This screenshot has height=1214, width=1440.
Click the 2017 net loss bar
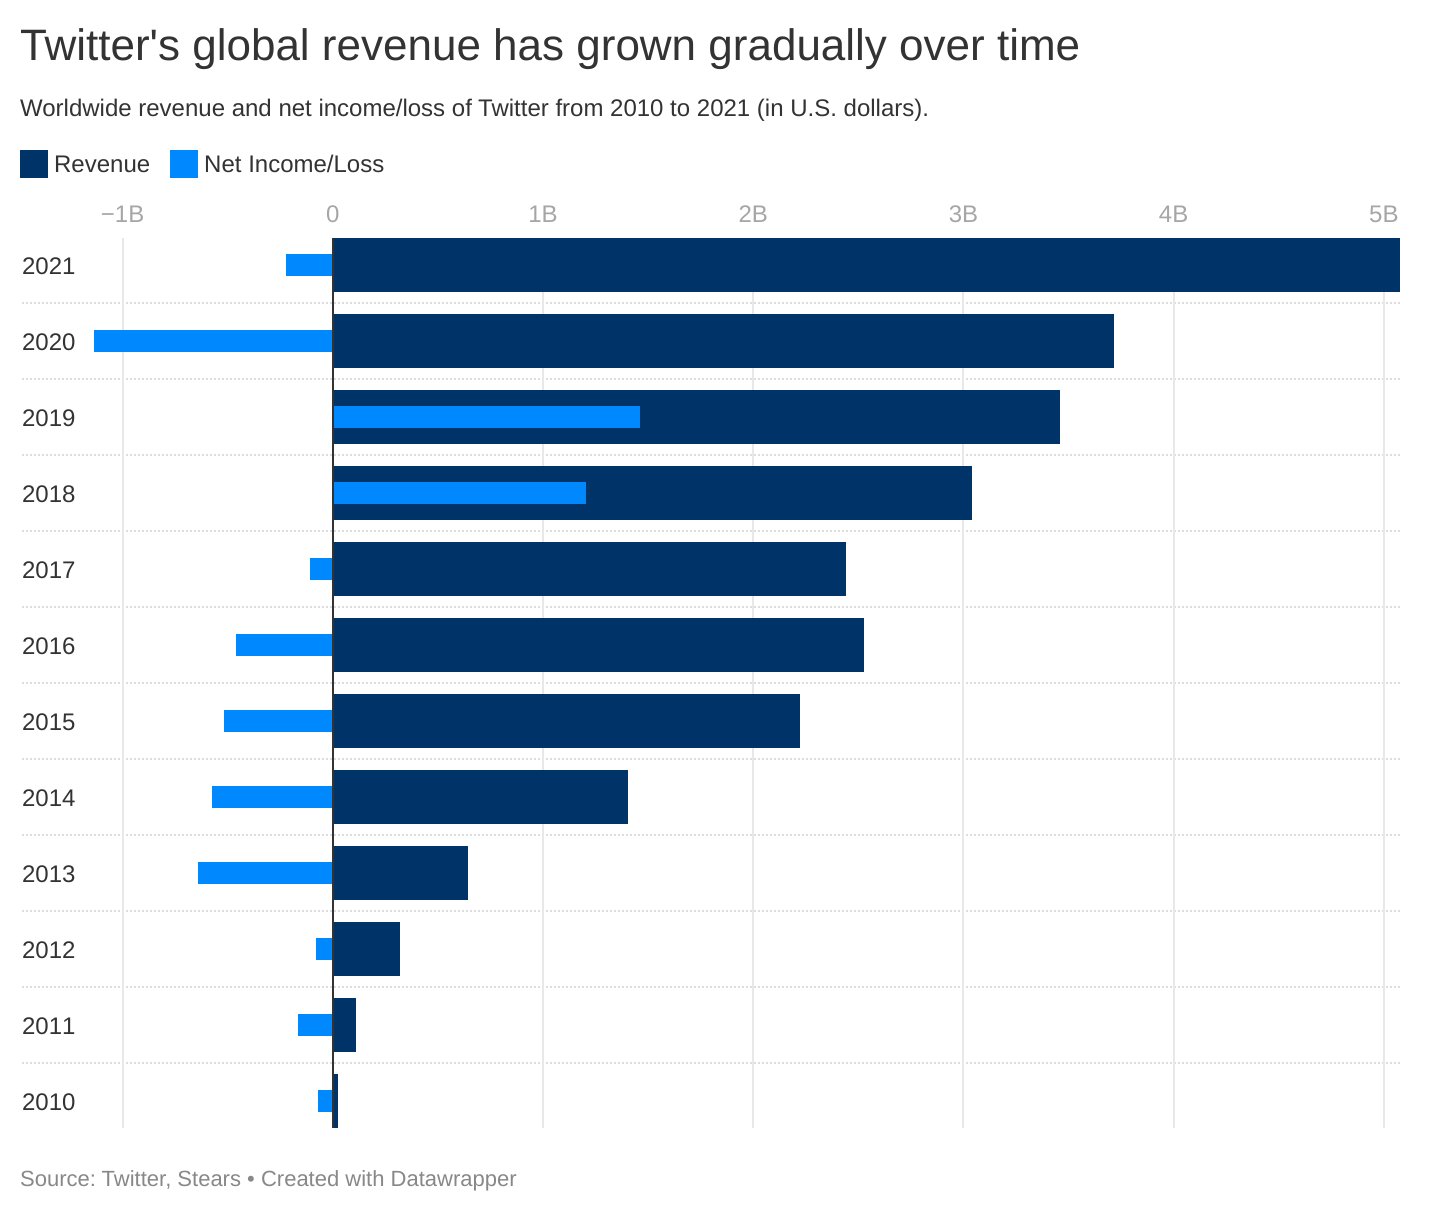(x=321, y=569)
